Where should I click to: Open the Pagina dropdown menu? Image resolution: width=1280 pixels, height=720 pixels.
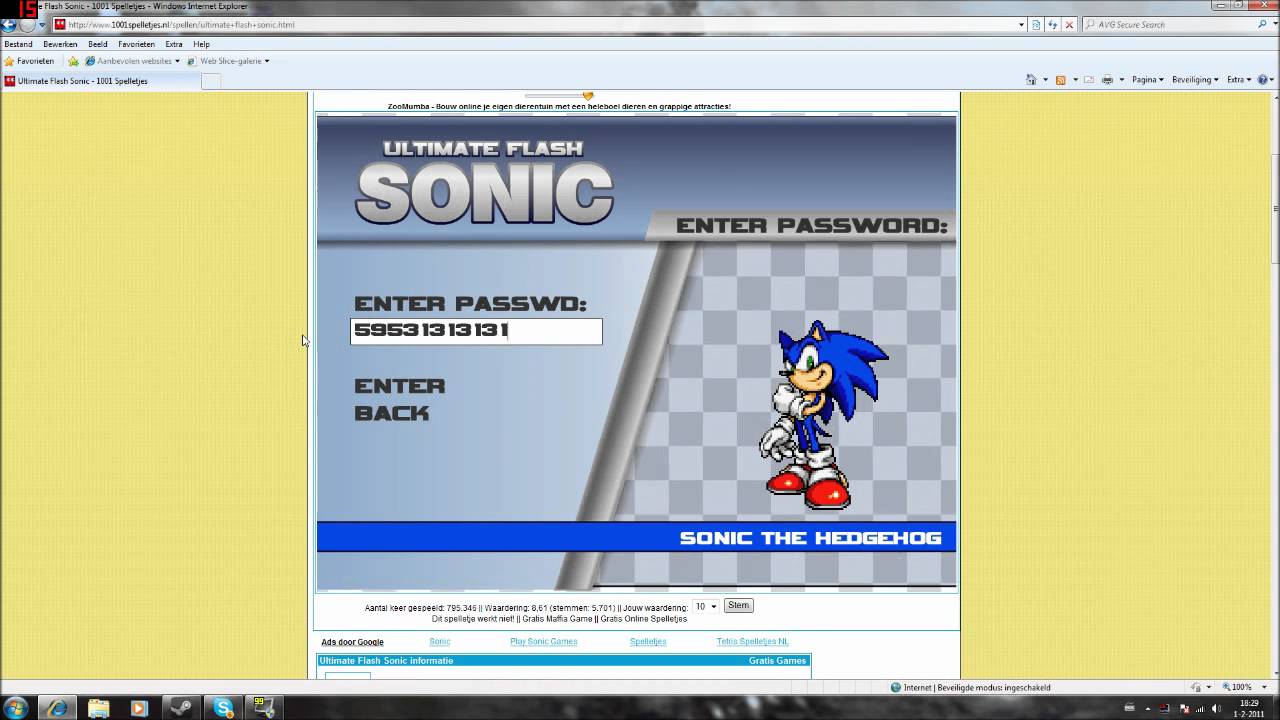pos(1147,80)
